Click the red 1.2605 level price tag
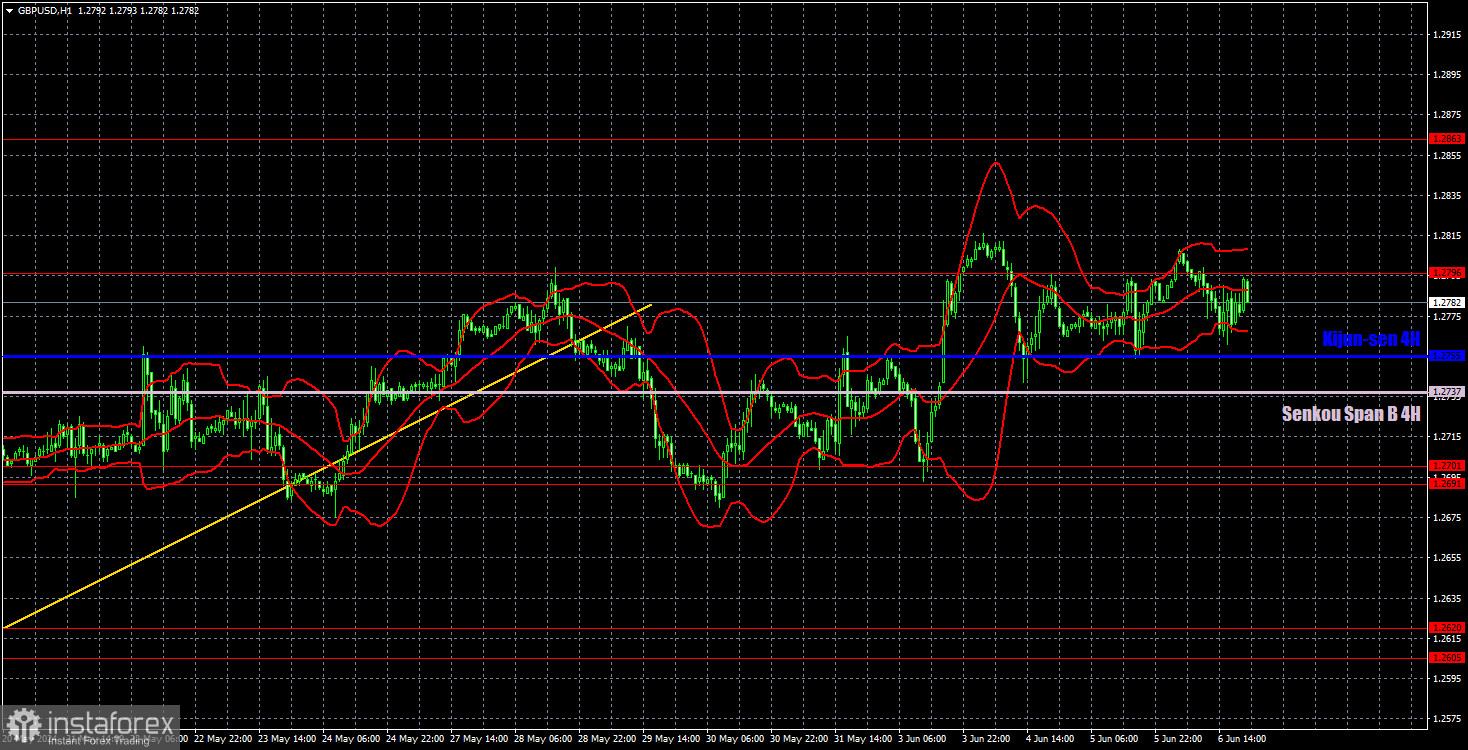Image resolution: width=1468 pixels, height=750 pixels. click(1447, 657)
